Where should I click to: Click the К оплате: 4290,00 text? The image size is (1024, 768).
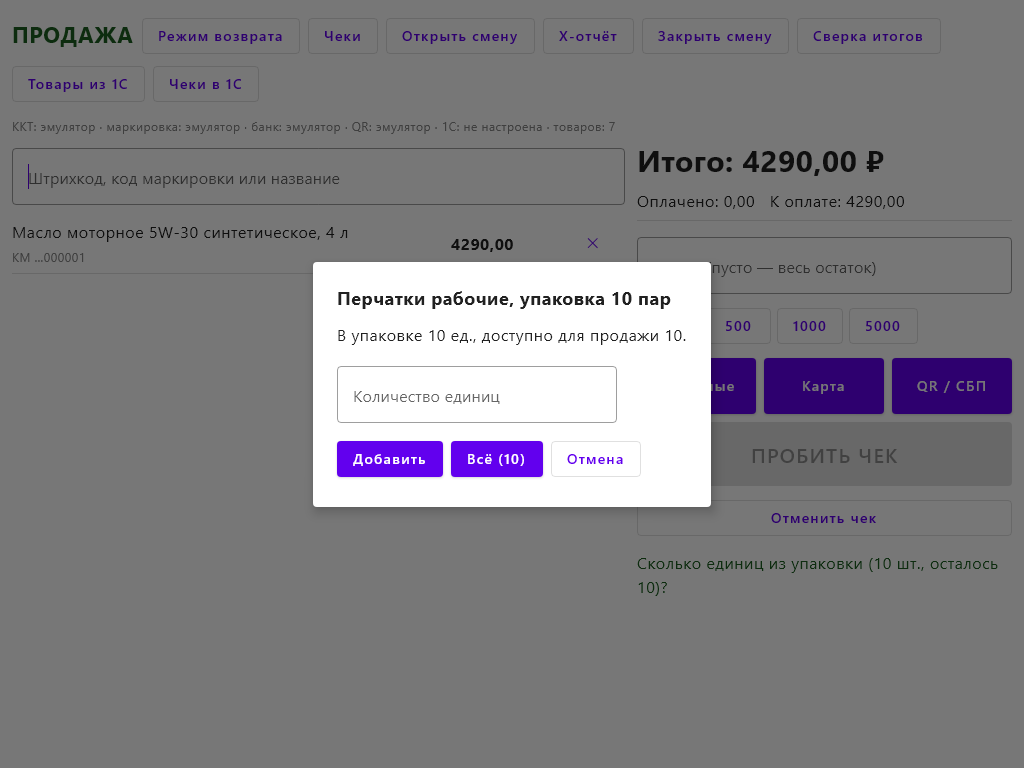tap(837, 202)
